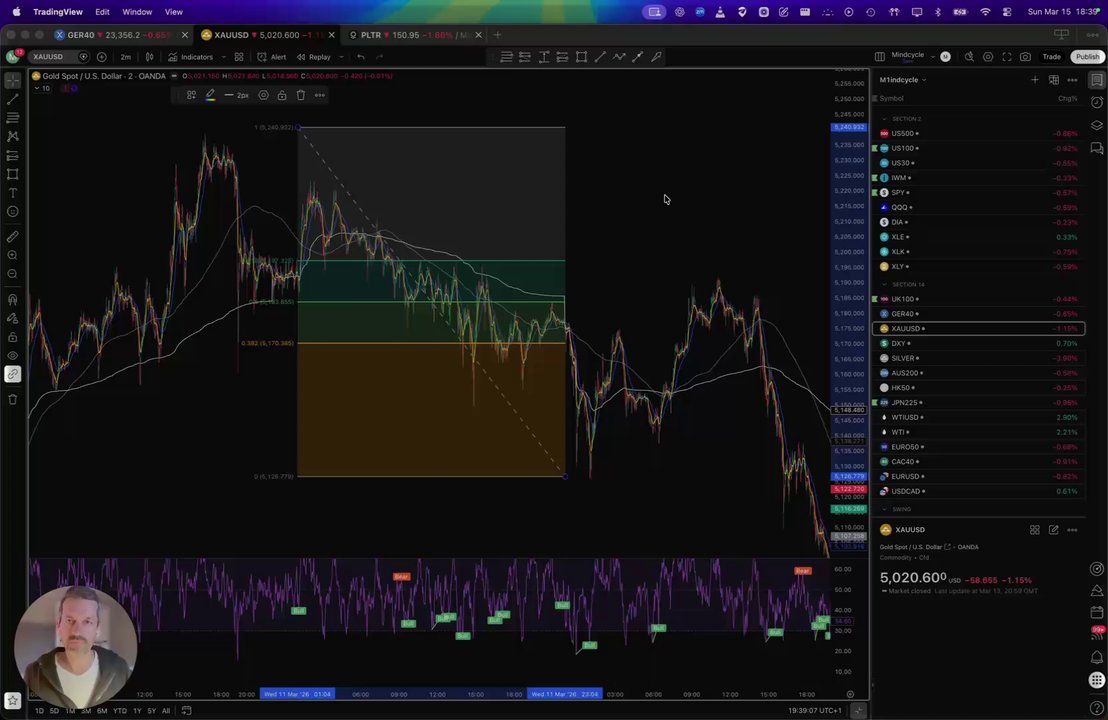Toggle stay in drawing mode pencil icon

[13, 318]
